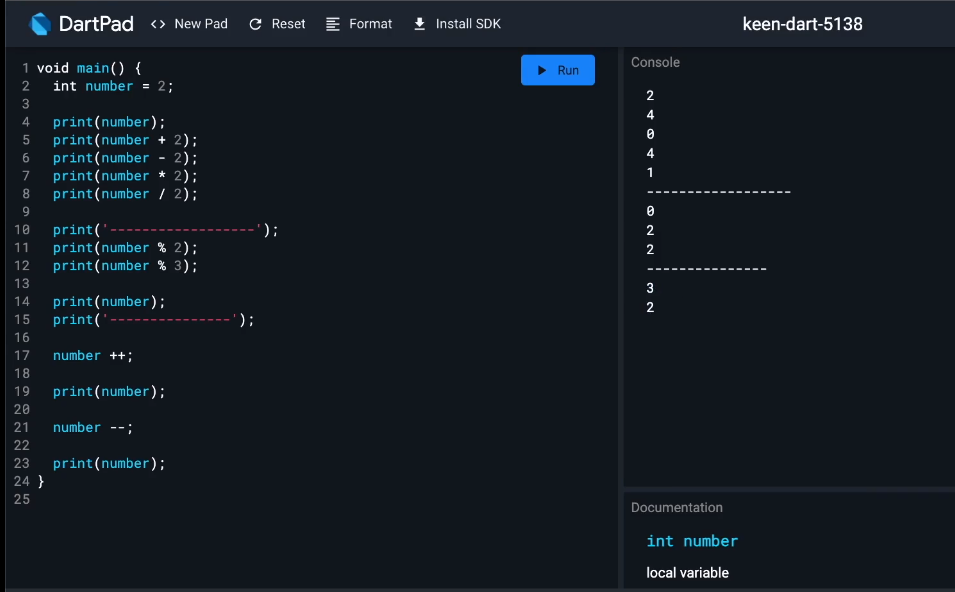Place cursor on line 1 'void main() {'

click(x=90, y=68)
